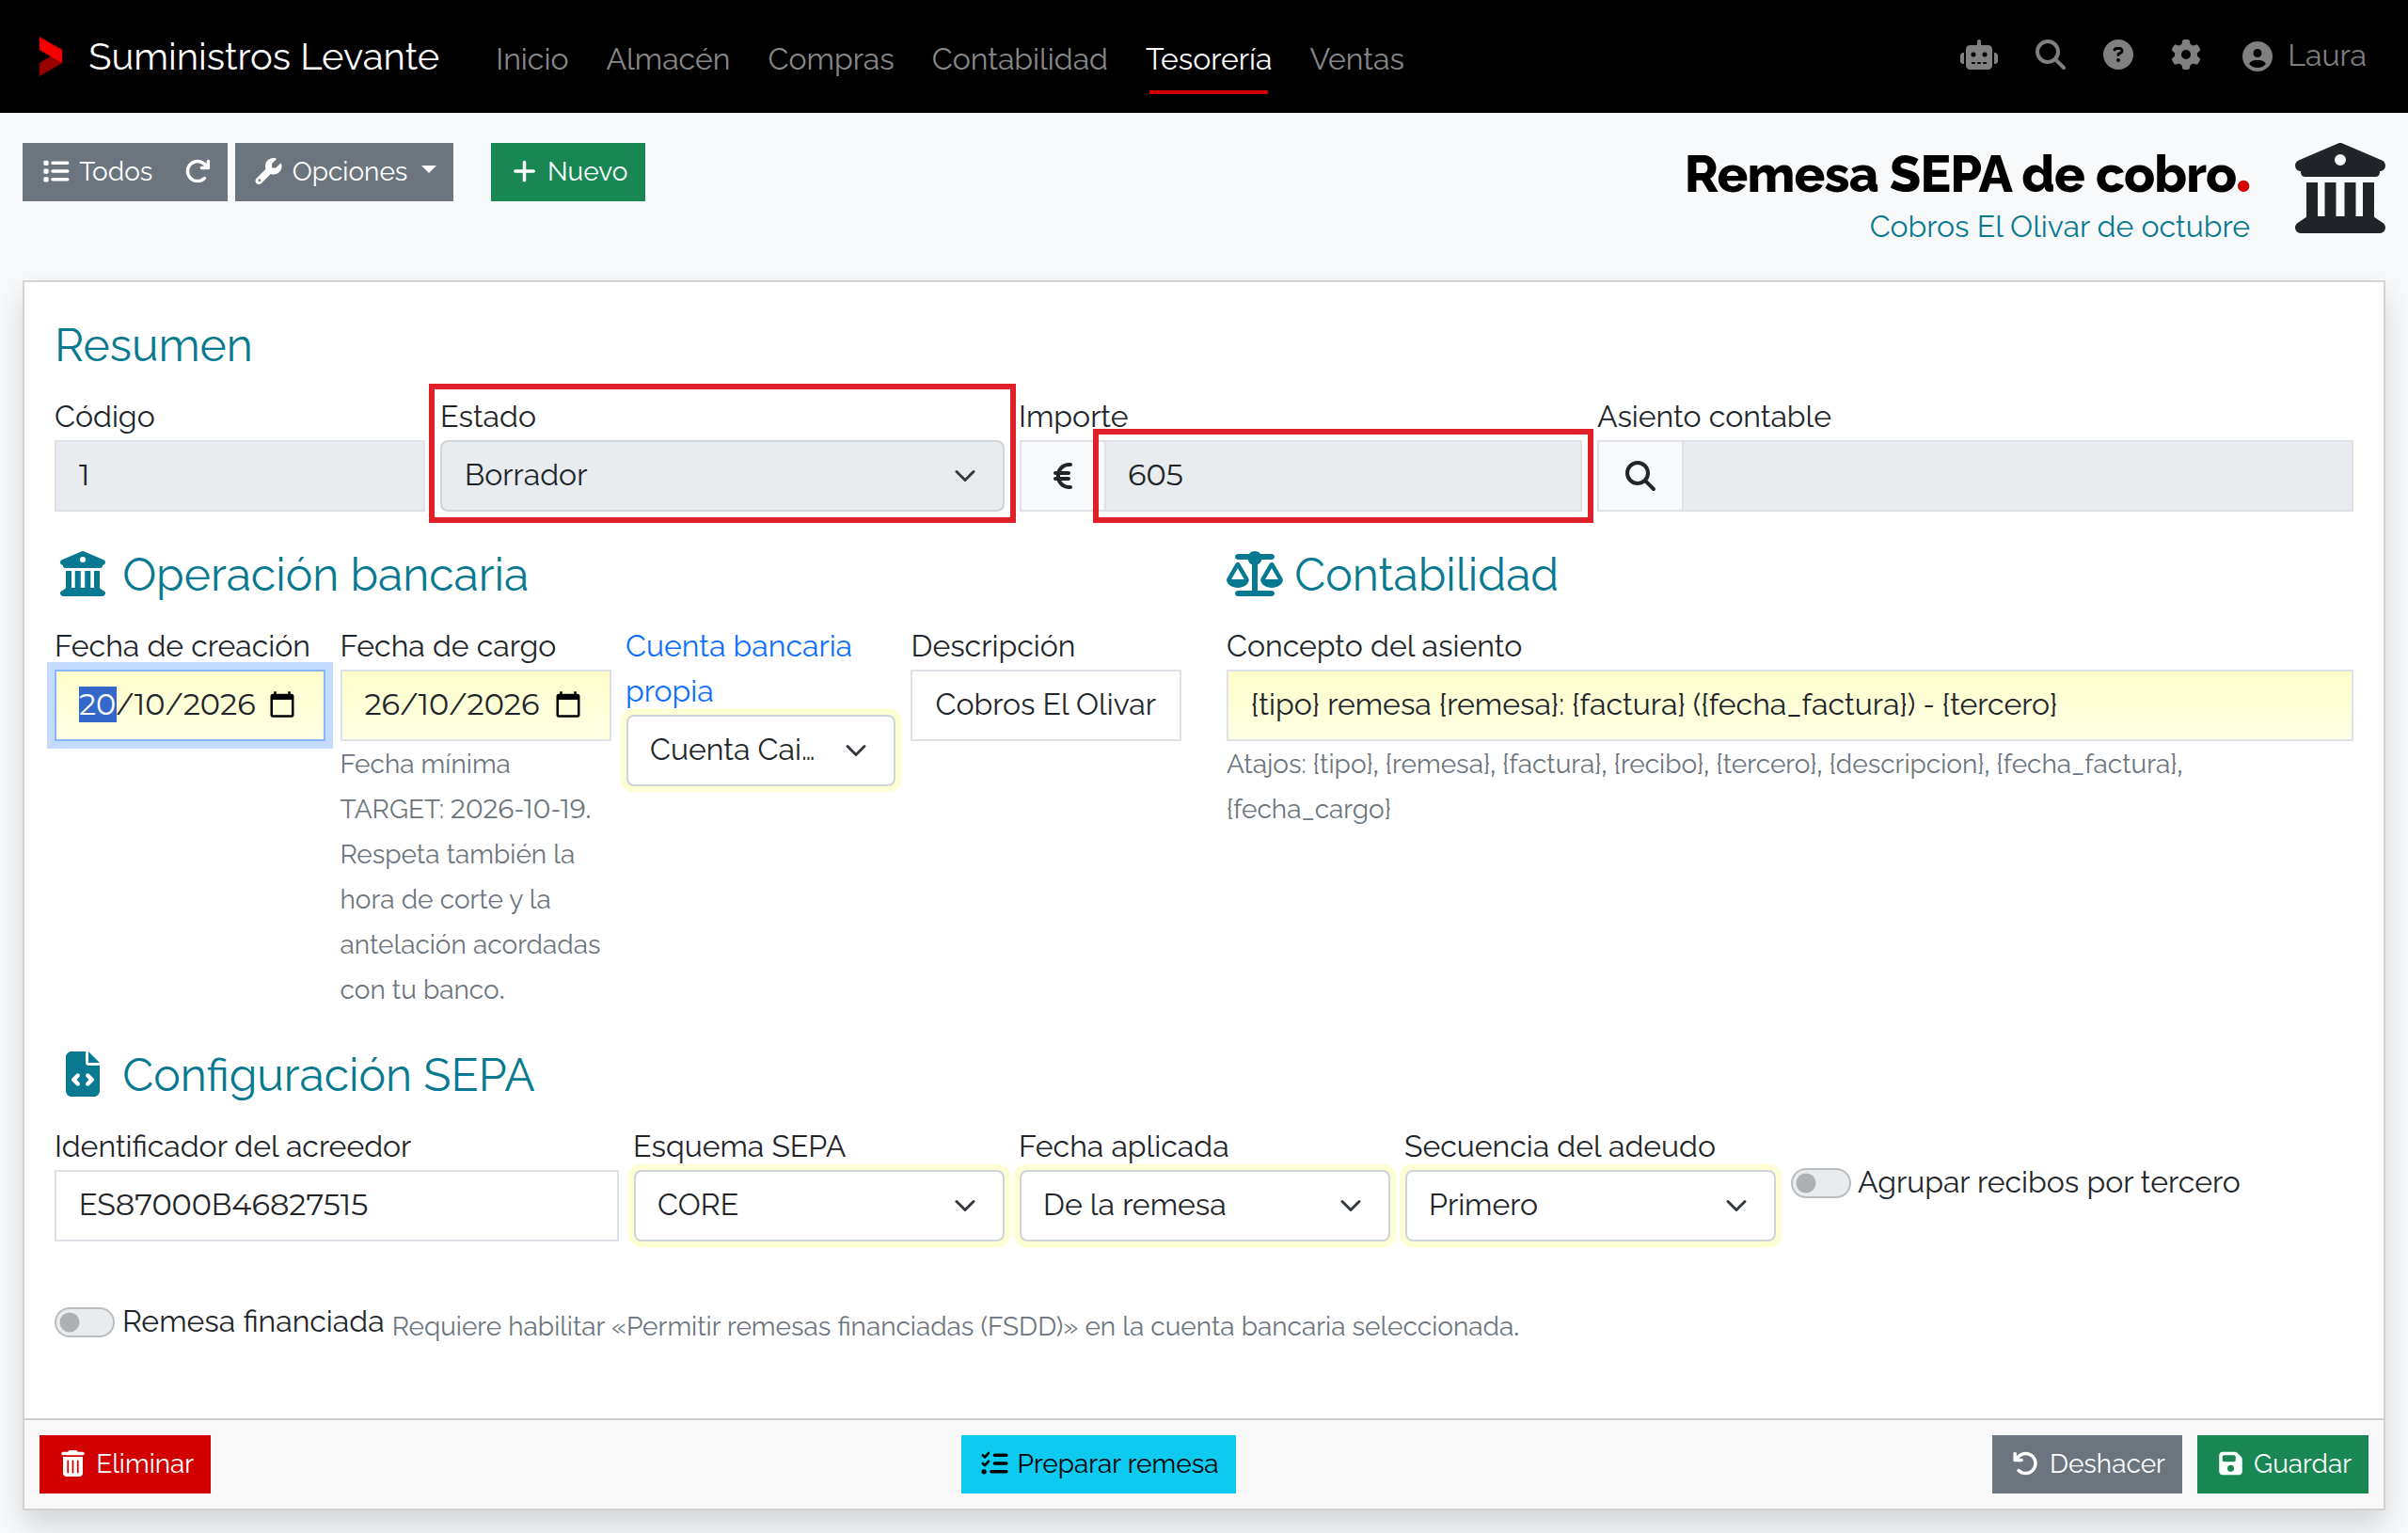
Task: Click the green Nuevo button
Action: pos(568,172)
